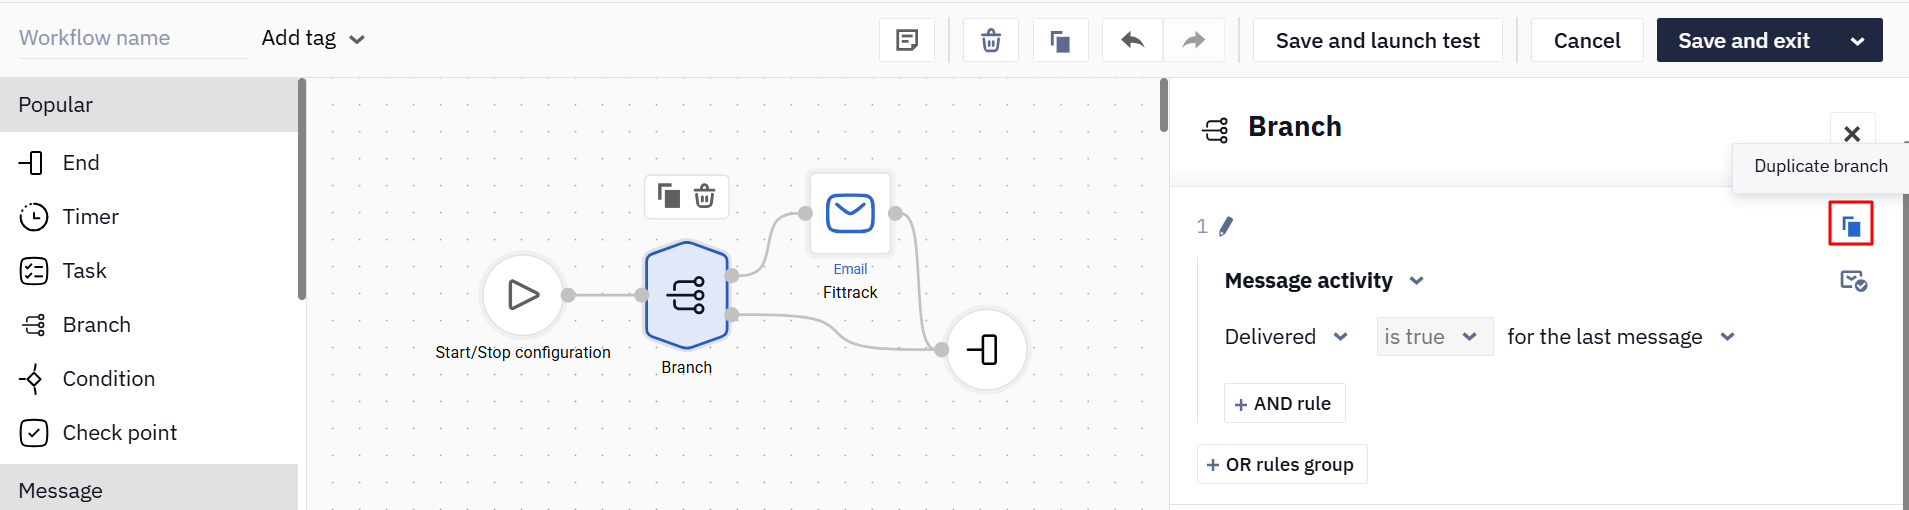Click the Workflow name input field
Screen dimensions: 1909x510
pos(132,38)
